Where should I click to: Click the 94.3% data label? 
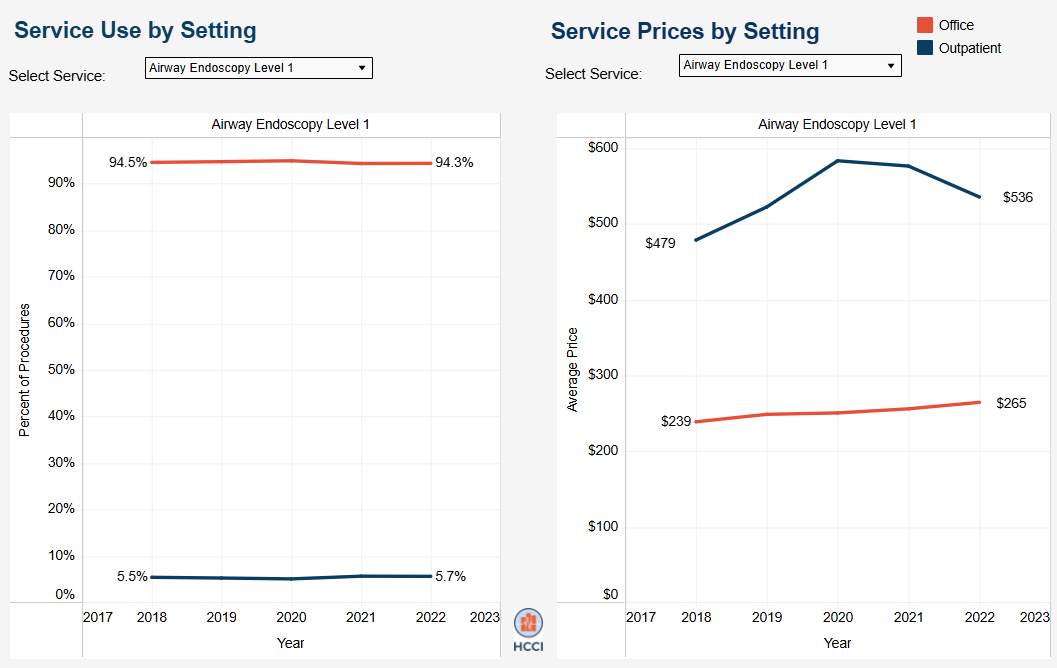(x=453, y=161)
